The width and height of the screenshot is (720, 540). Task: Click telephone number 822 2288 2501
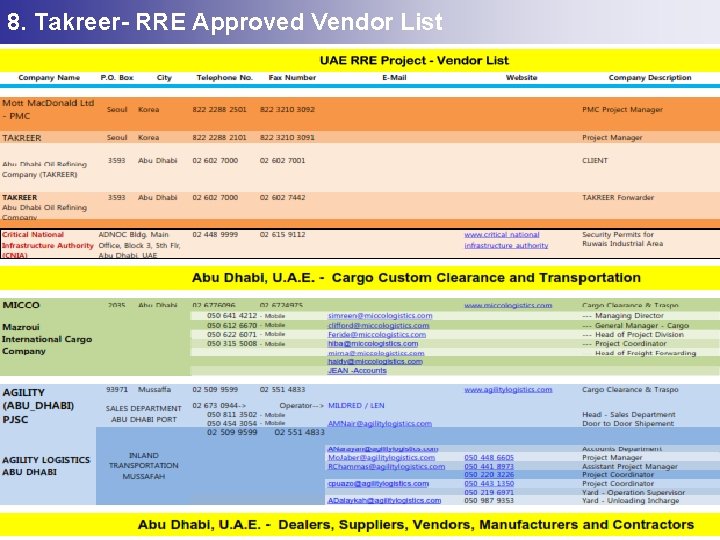tap(219, 110)
